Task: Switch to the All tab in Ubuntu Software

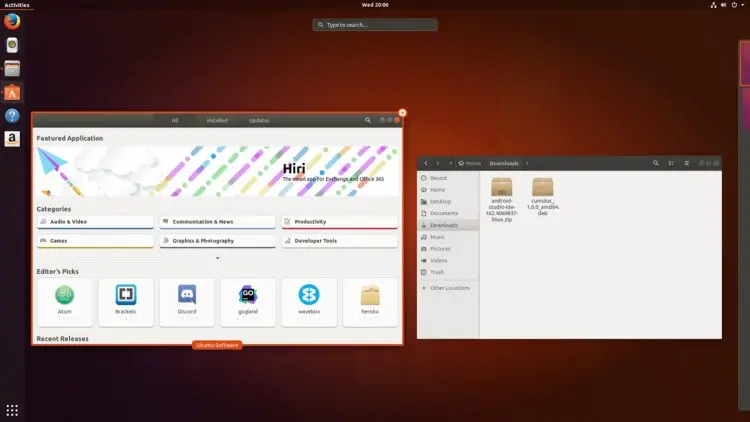Action: pos(175,121)
